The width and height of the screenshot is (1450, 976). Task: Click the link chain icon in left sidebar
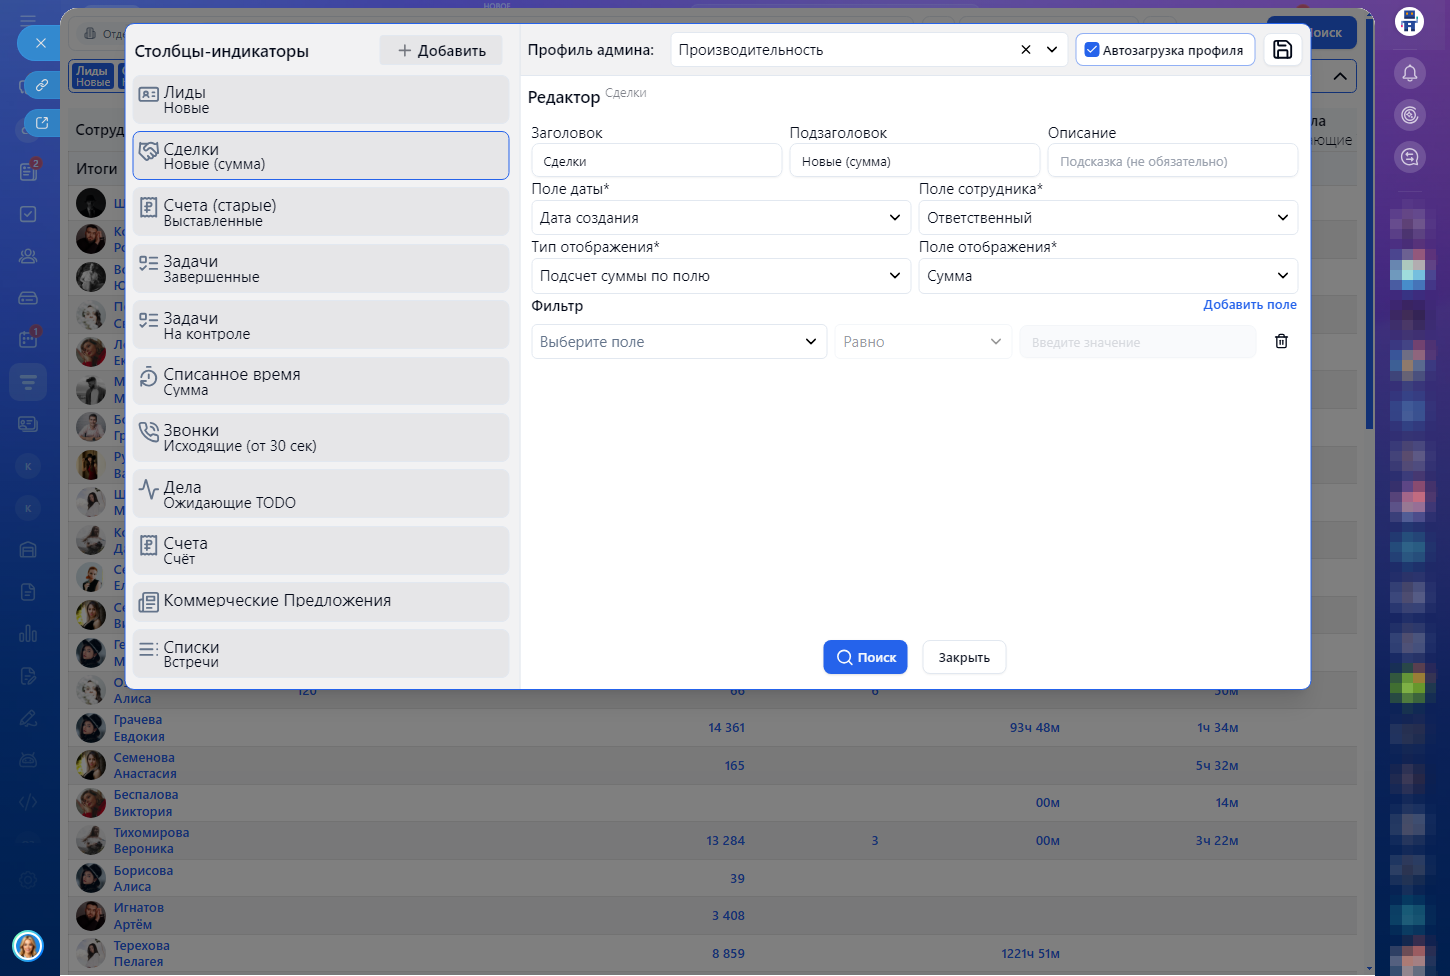41,85
